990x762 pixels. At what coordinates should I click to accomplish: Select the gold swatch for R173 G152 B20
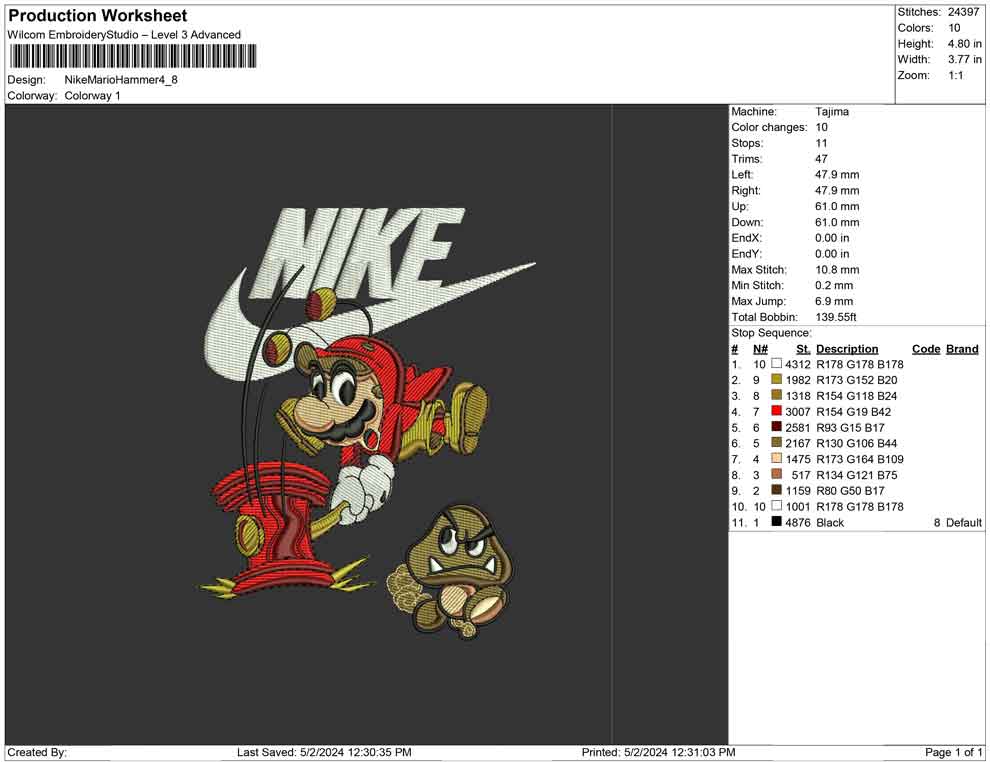coord(777,379)
